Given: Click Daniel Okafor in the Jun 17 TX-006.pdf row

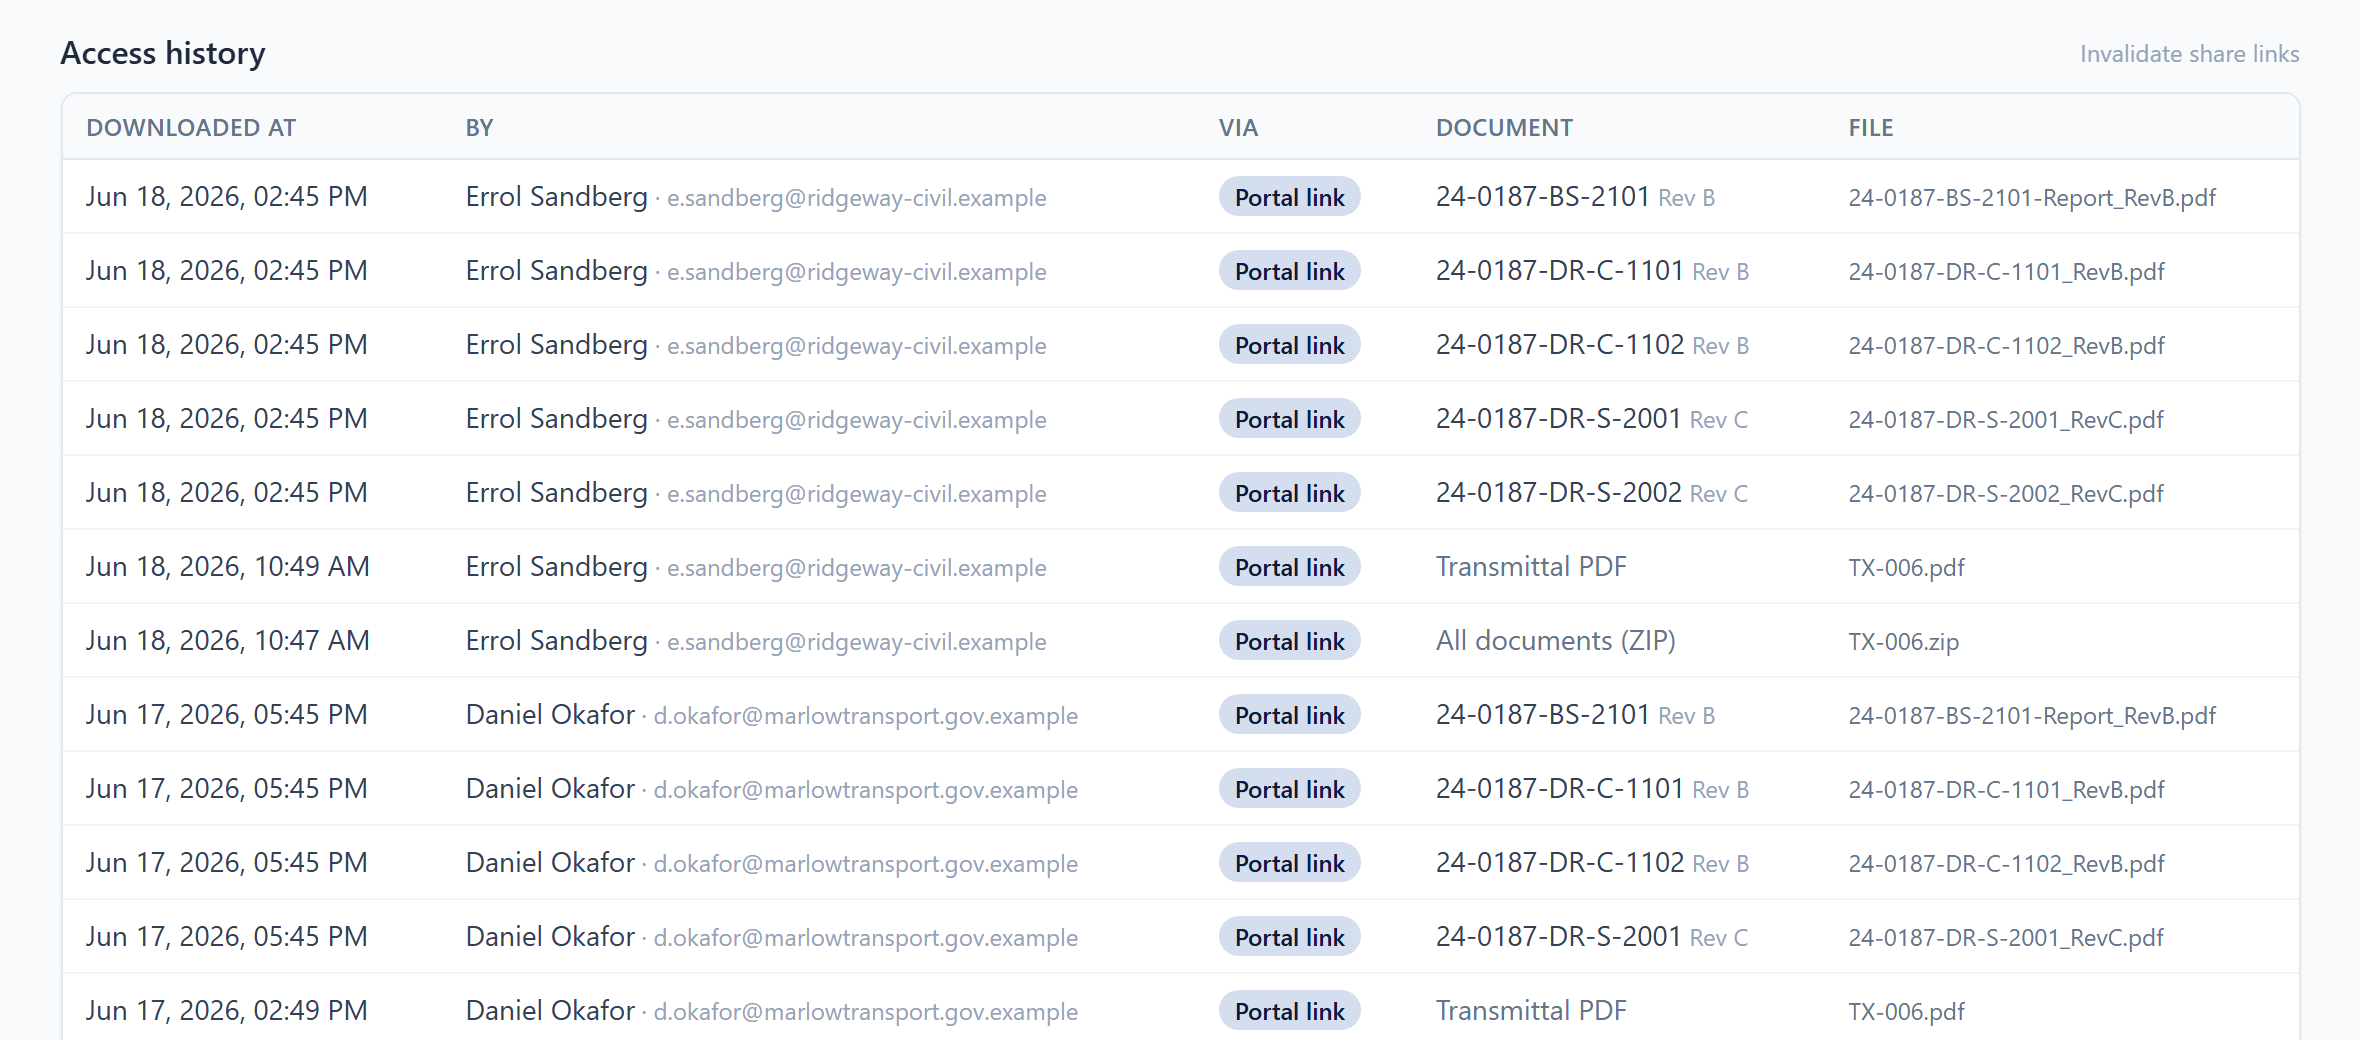Looking at the screenshot, I should [x=550, y=1011].
